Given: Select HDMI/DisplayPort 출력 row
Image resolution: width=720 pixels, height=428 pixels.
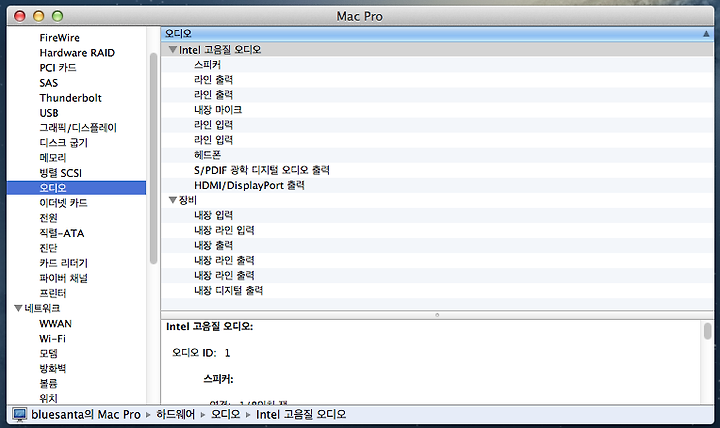Looking at the screenshot, I should [x=437, y=185].
